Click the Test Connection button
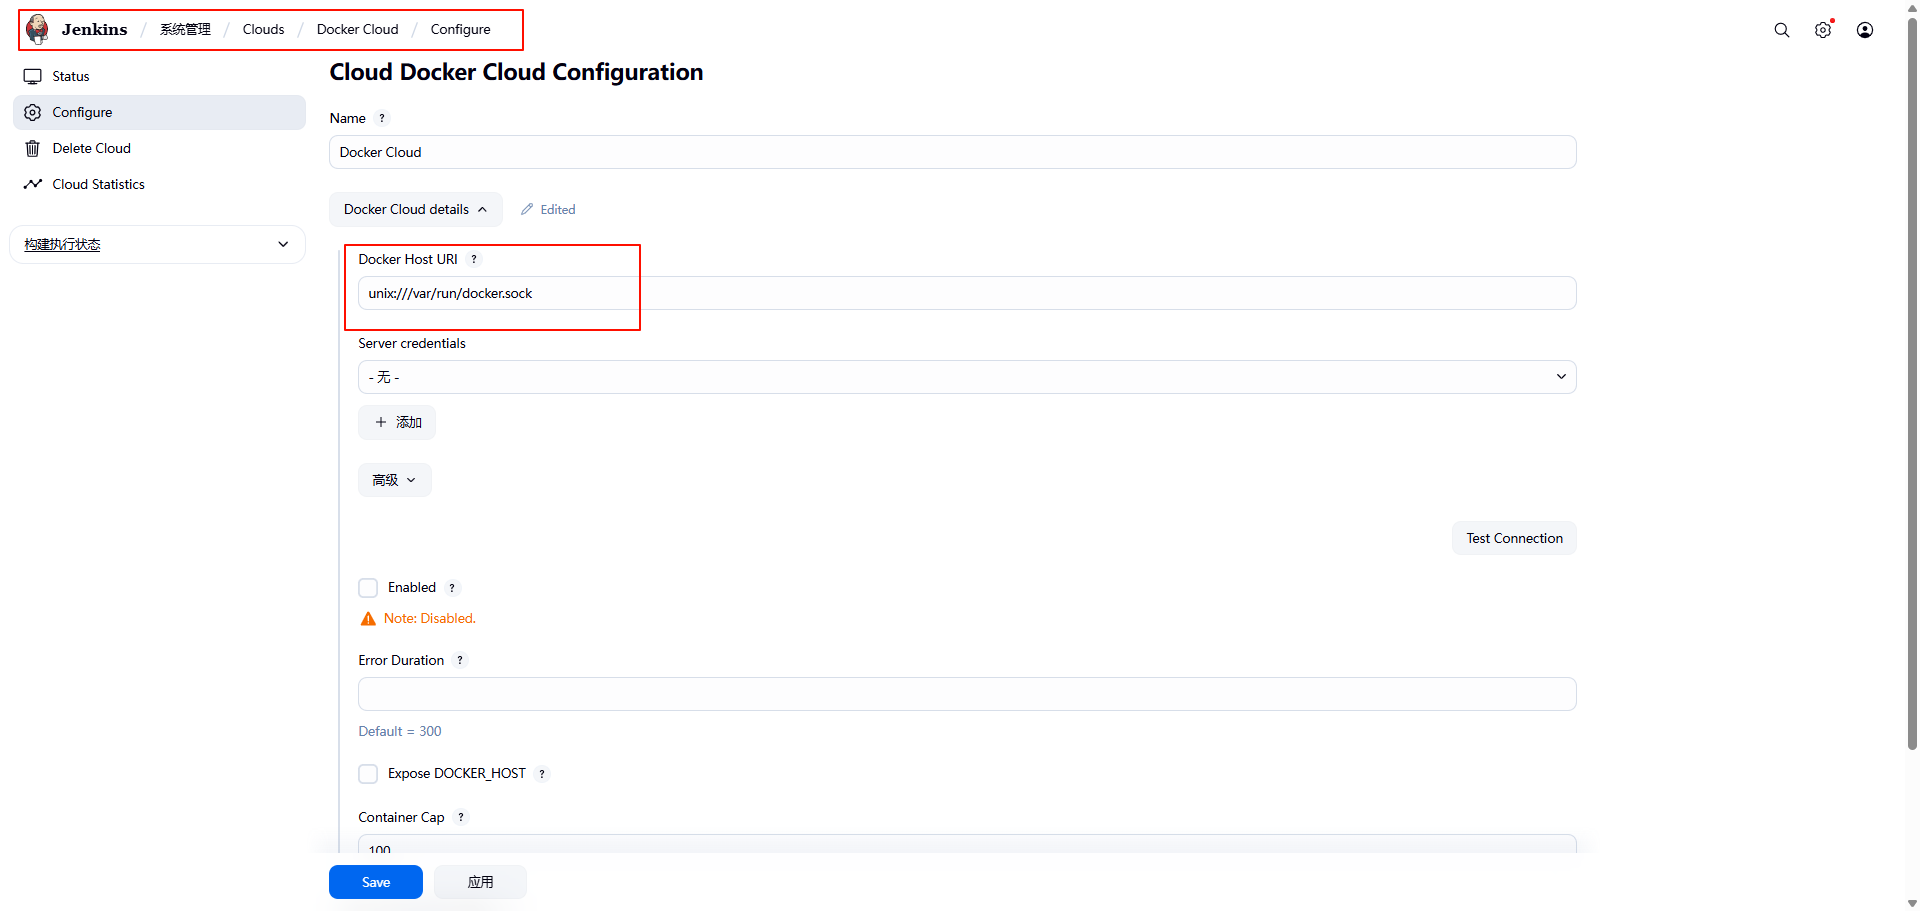Viewport: 1920px width, 911px height. click(x=1514, y=538)
